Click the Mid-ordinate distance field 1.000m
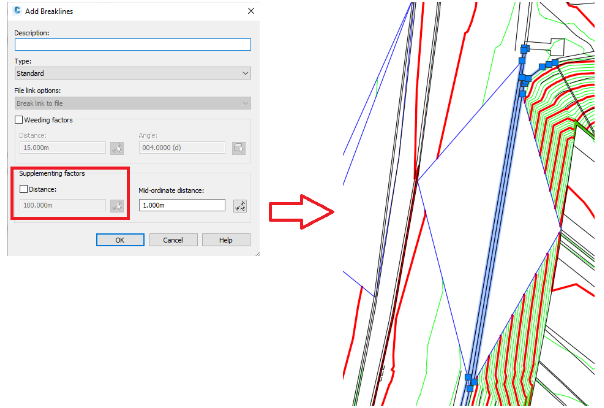Image resolution: width=604 pixels, height=408 pixels. (182, 205)
